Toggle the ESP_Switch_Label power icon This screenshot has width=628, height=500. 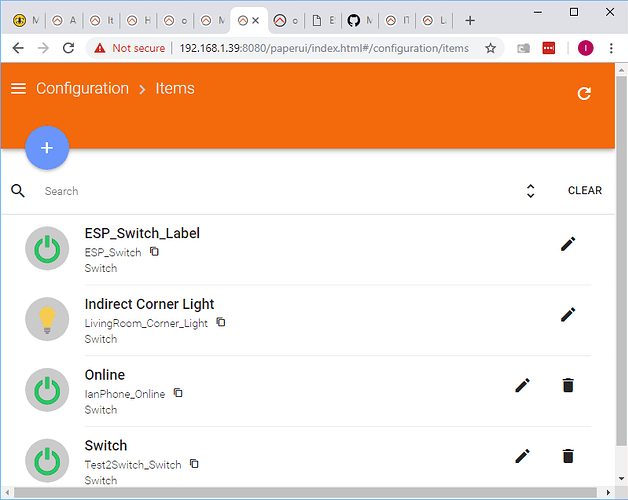(46, 249)
